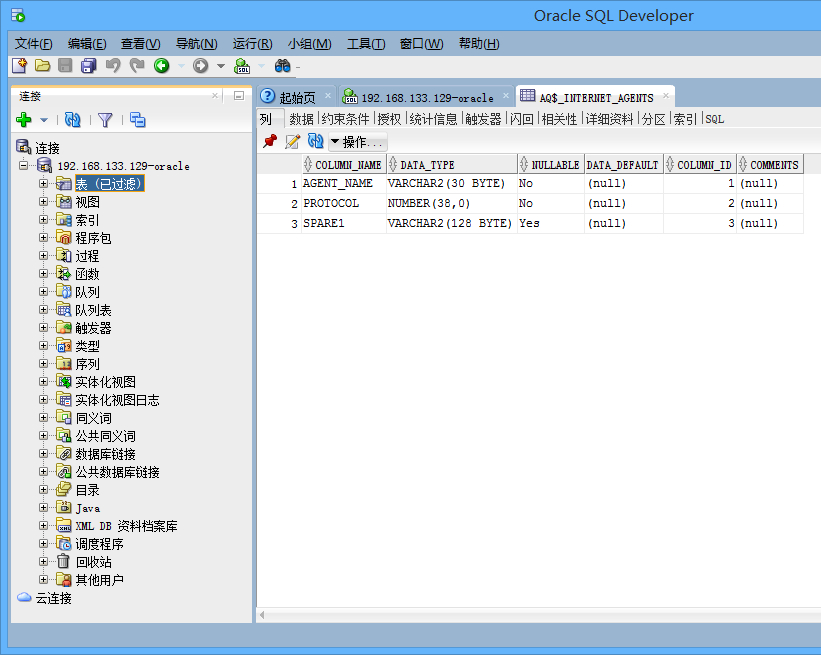Expand the 视图 node
Image resolution: width=821 pixels, height=655 pixels.
43,202
